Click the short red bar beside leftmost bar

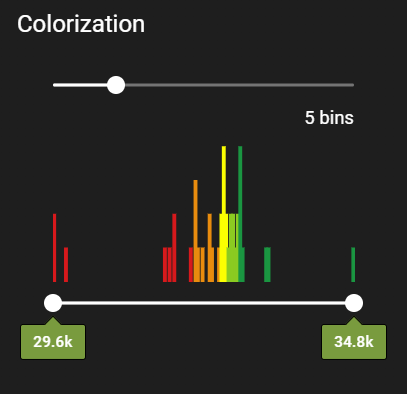pos(66,265)
